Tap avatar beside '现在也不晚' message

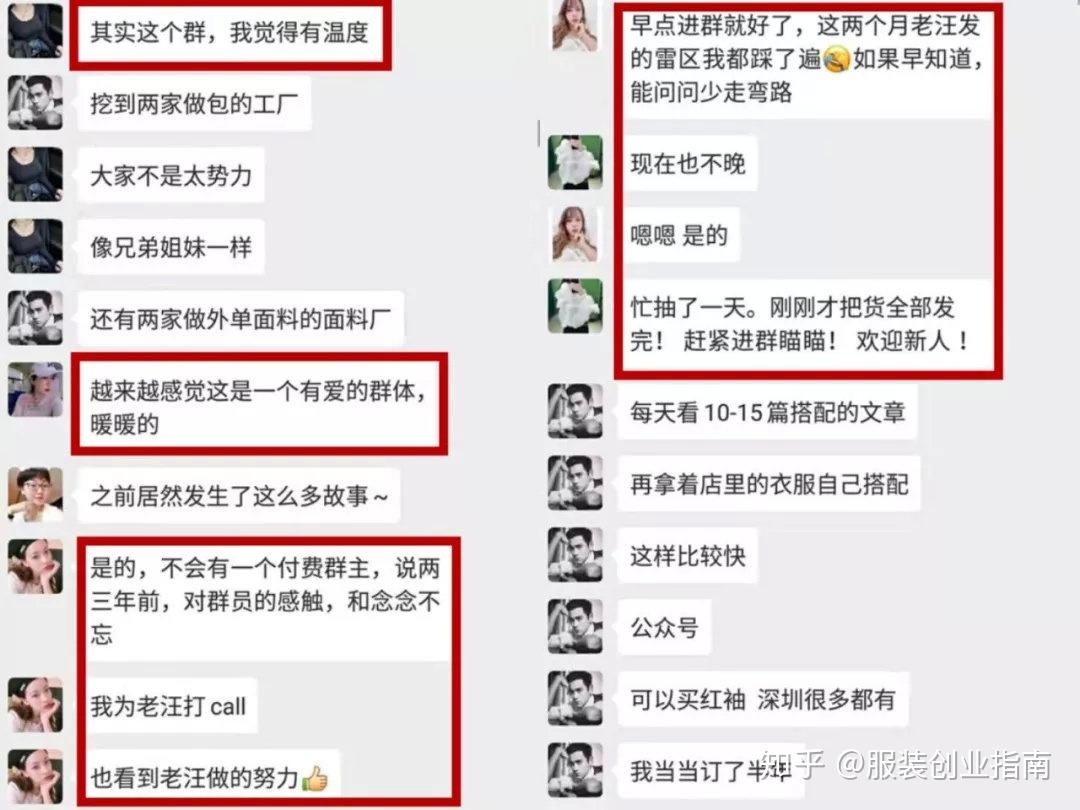575,163
